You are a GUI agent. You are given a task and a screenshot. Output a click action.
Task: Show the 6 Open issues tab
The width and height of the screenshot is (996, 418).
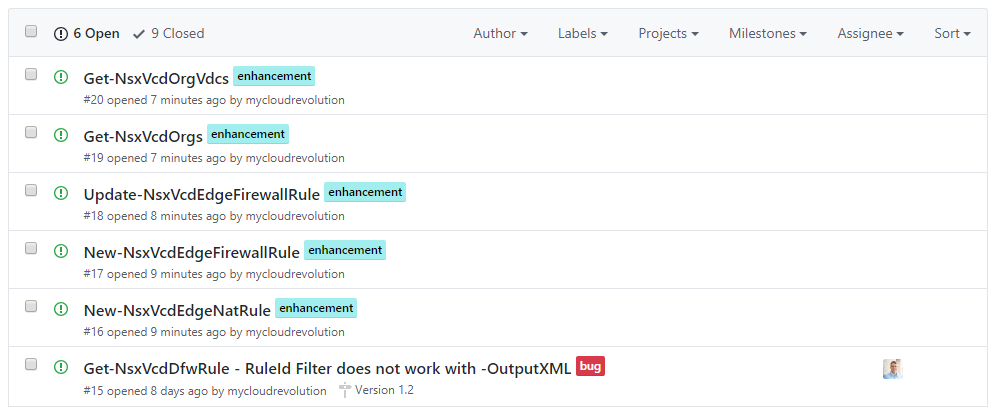[x=86, y=33]
